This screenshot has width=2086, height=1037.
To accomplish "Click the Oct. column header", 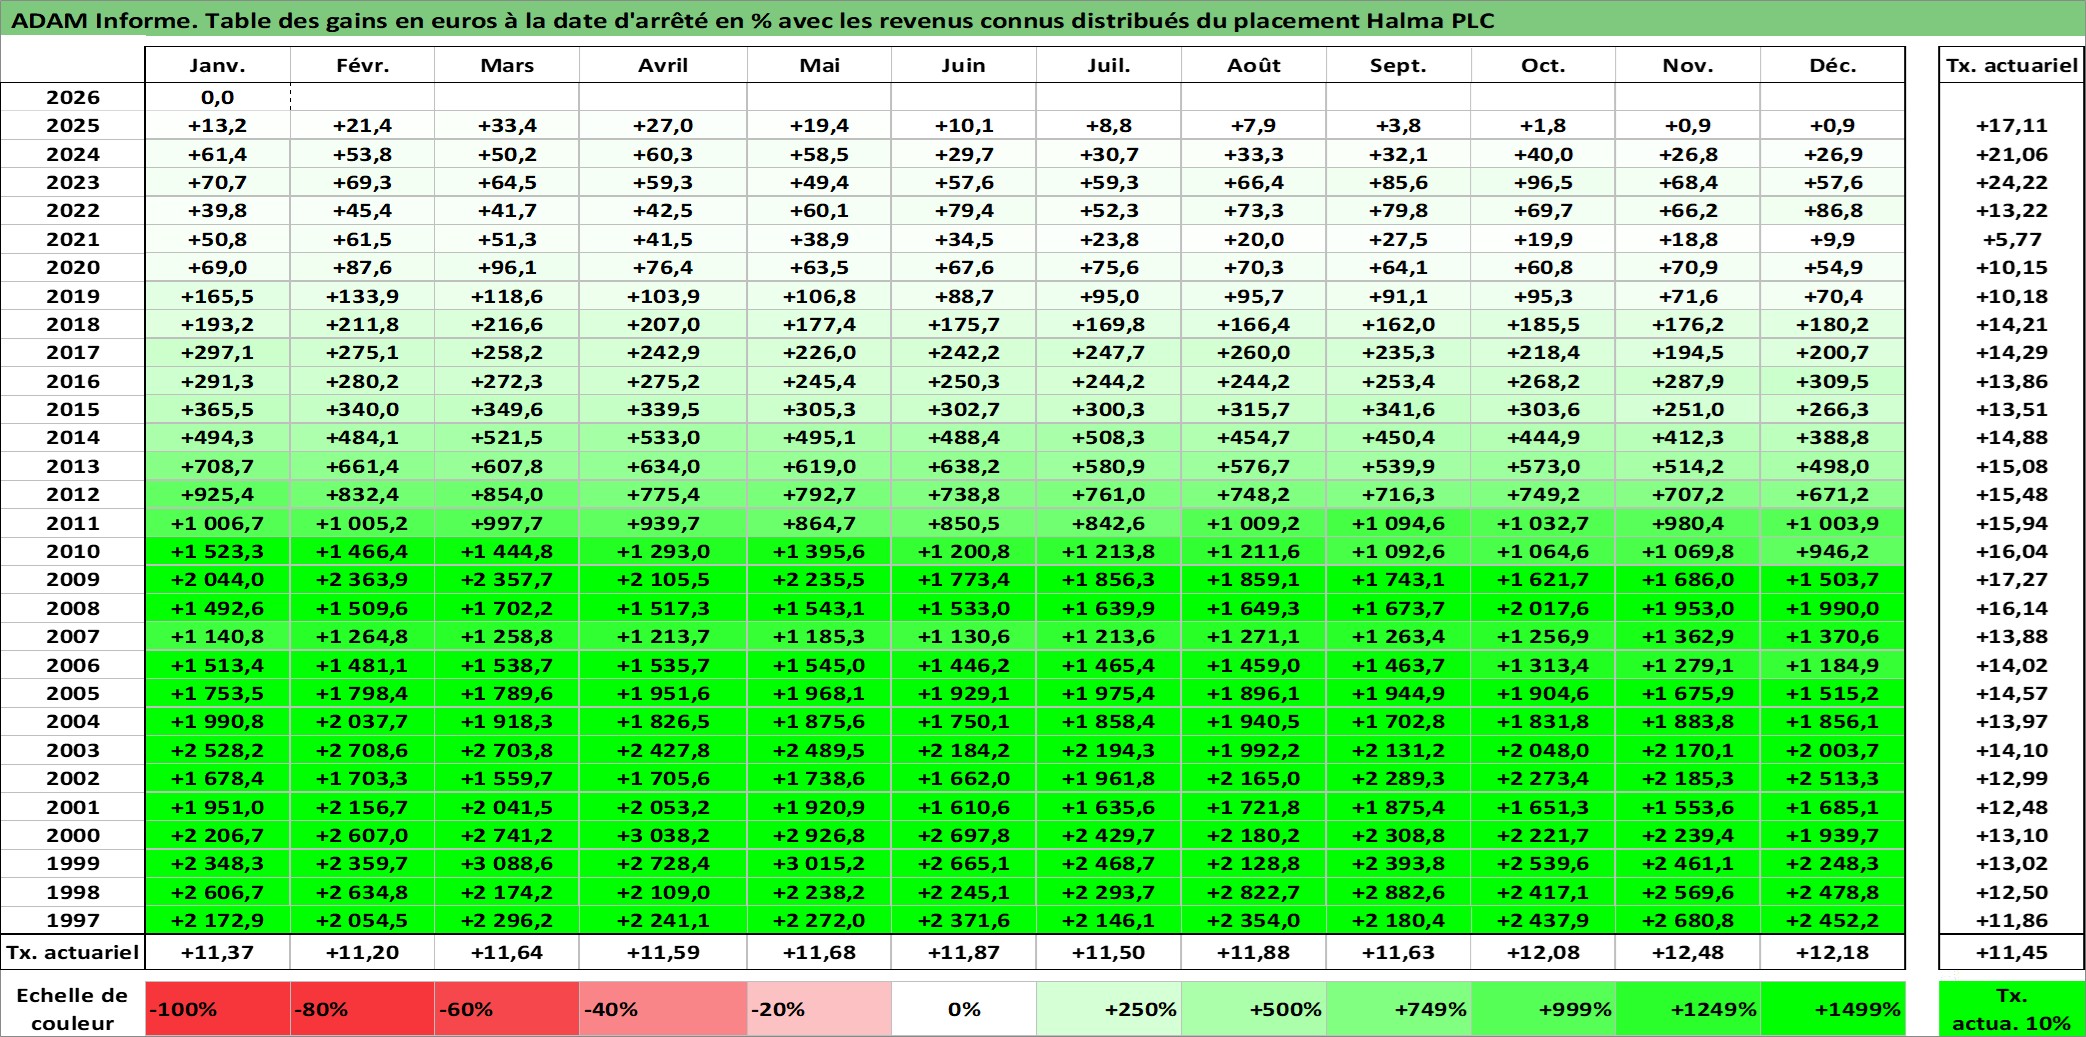I will pos(1543,65).
